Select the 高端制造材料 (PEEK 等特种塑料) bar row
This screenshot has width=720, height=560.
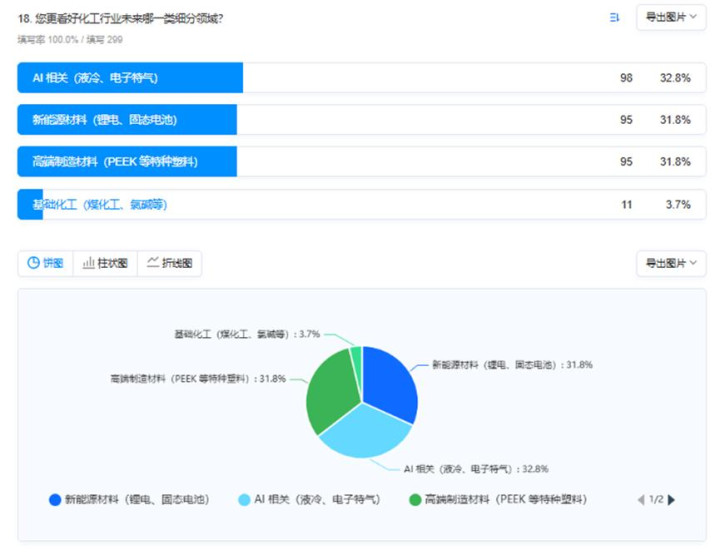coord(361,162)
